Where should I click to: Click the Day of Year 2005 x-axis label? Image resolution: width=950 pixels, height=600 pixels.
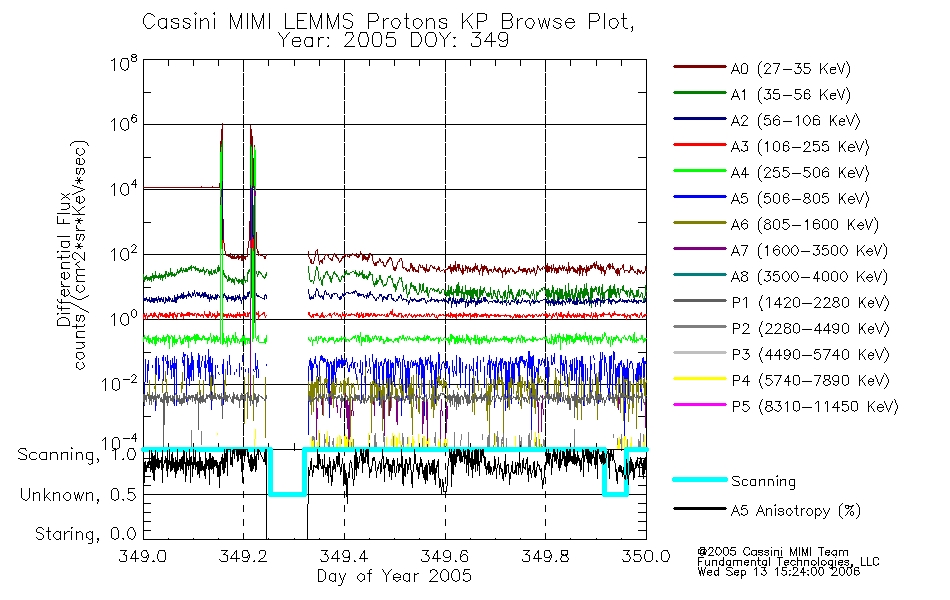click(x=394, y=576)
